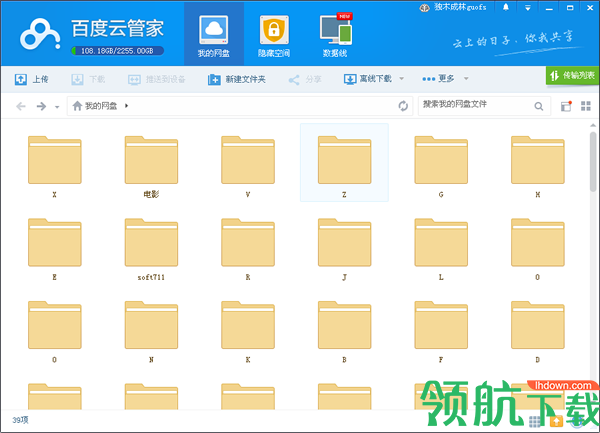Expand the 离线下载 dropdown arrow
Image resolution: width=600 pixels, height=433 pixels.
(x=401, y=78)
